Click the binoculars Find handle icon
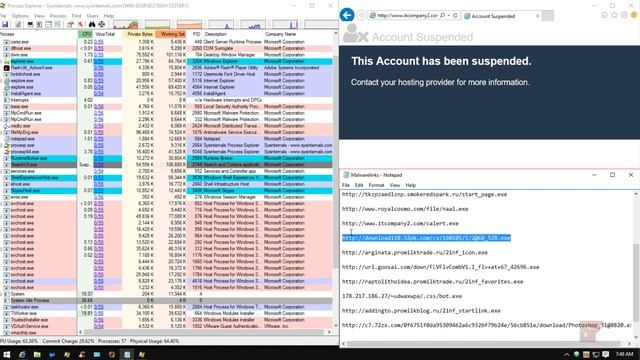Screen dimensions: 640x360 pyautogui.click(x=92, y=24)
